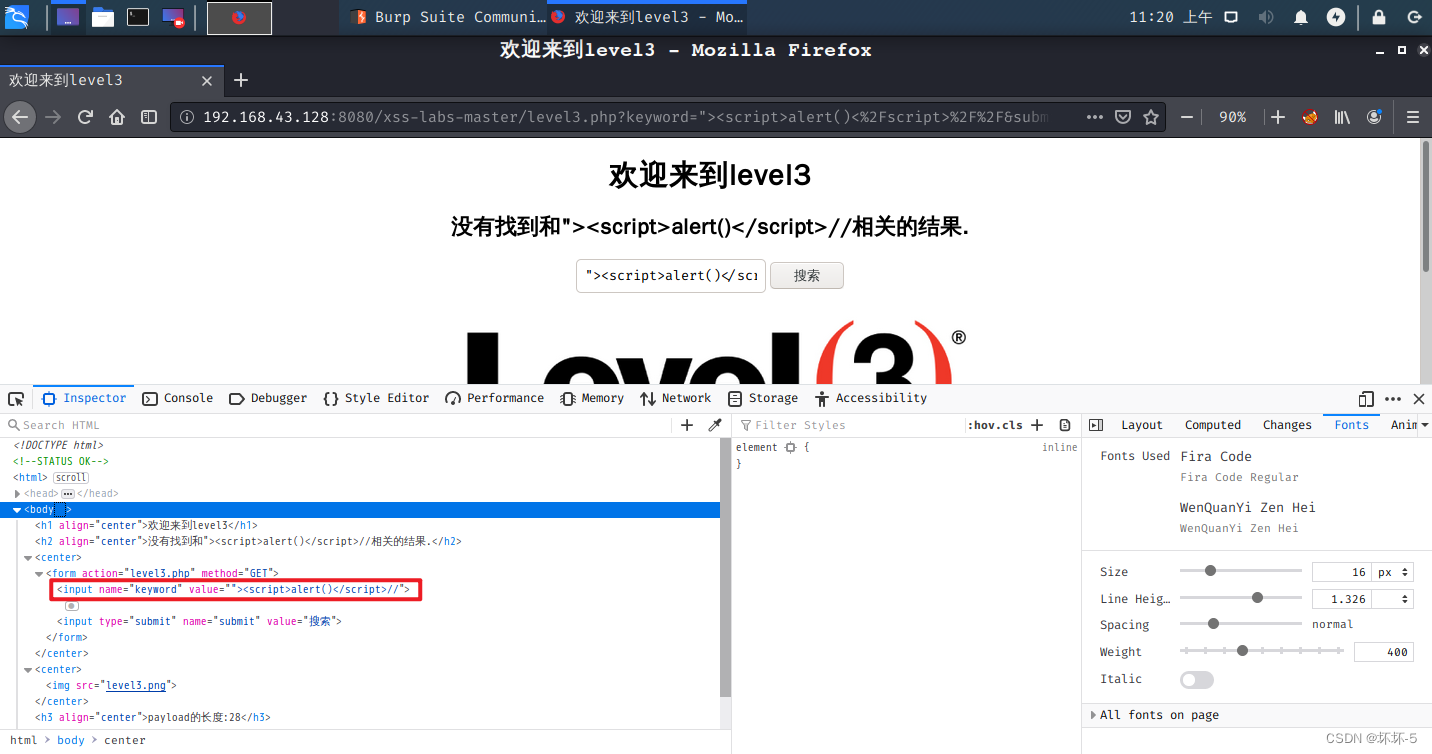Collapse the three-pane inspector sidebar
The width and height of the screenshot is (1432, 754).
coord(1096,425)
